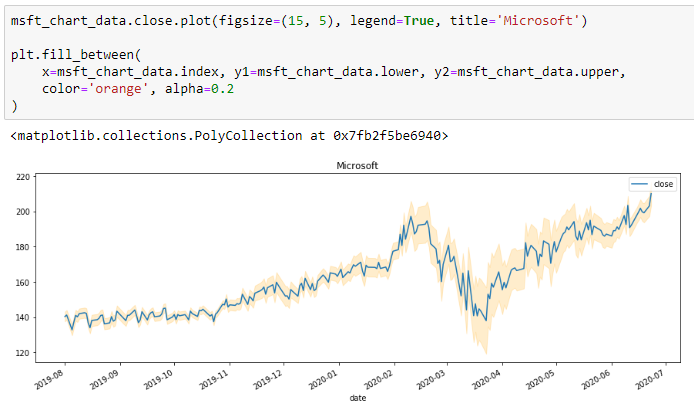694x409 pixels.
Task: Click the x-axis tick label 2019-10
Action: coord(158,380)
